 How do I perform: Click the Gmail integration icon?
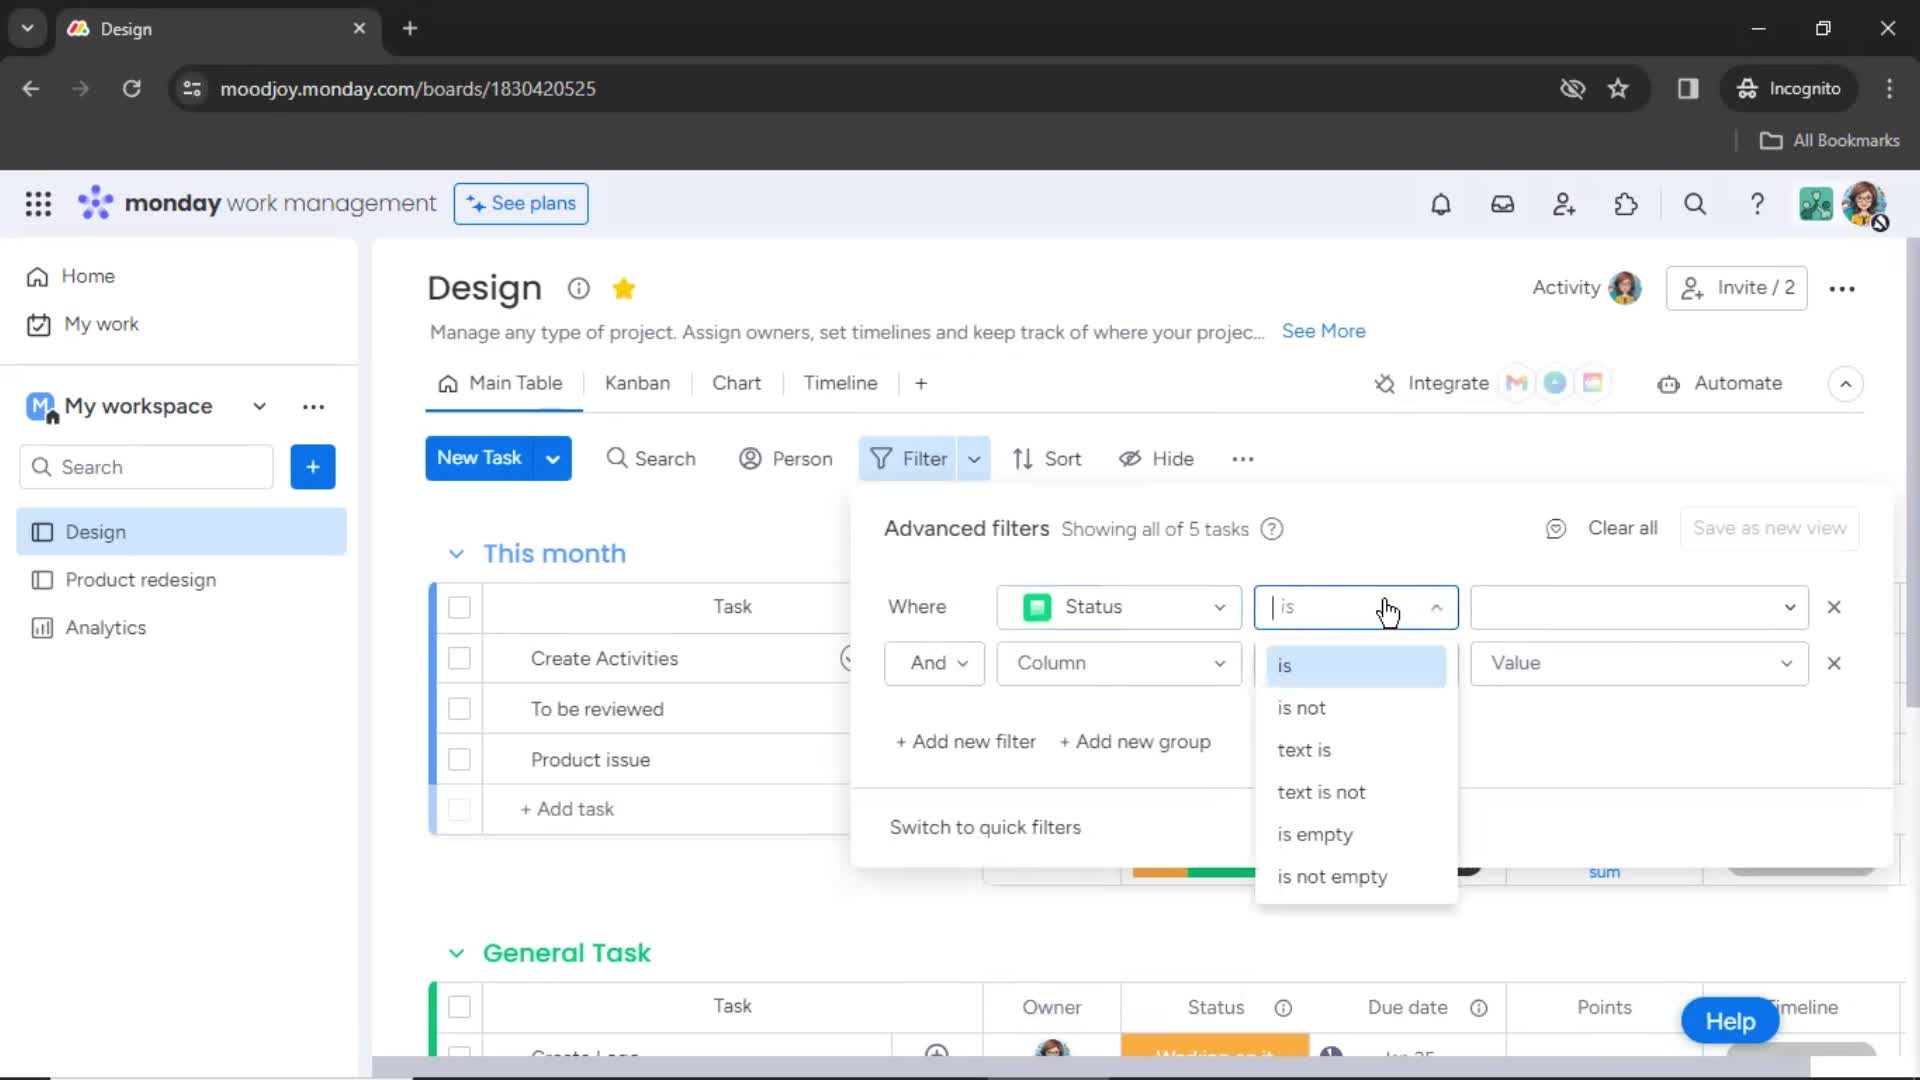pyautogui.click(x=1517, y=383)
